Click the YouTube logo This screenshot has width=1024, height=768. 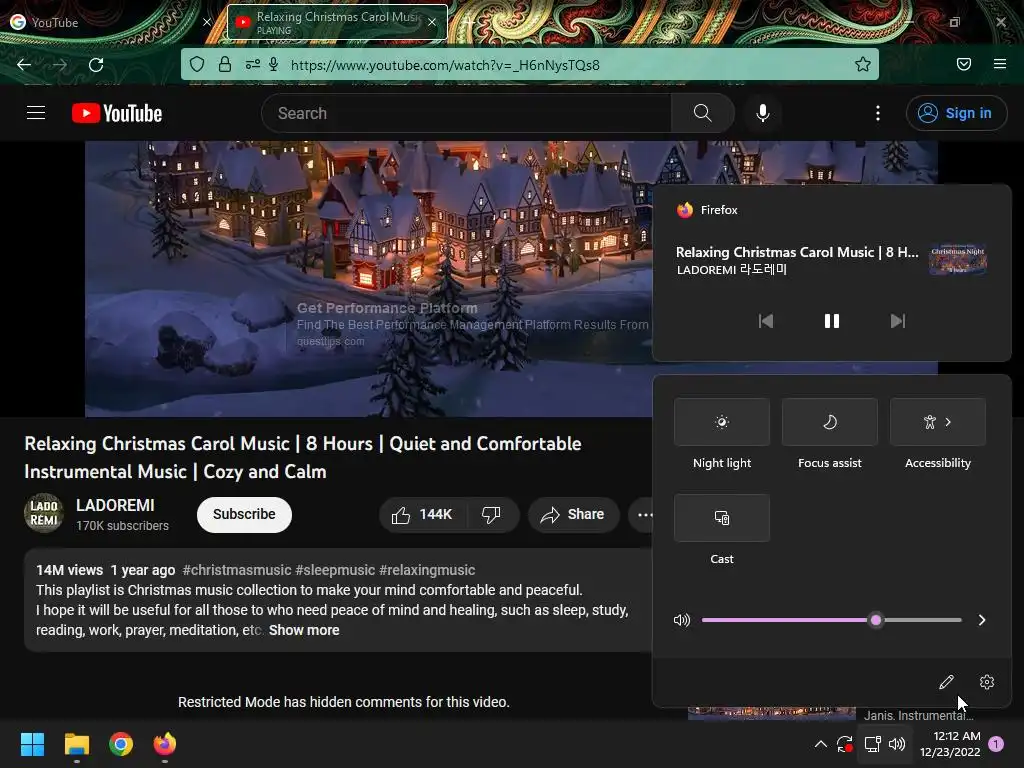click(x=117, y=113)
